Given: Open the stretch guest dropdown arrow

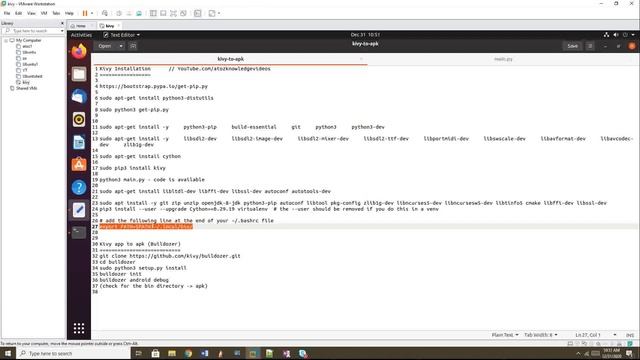Looking at the screenshot, I should tap(219, 13).
